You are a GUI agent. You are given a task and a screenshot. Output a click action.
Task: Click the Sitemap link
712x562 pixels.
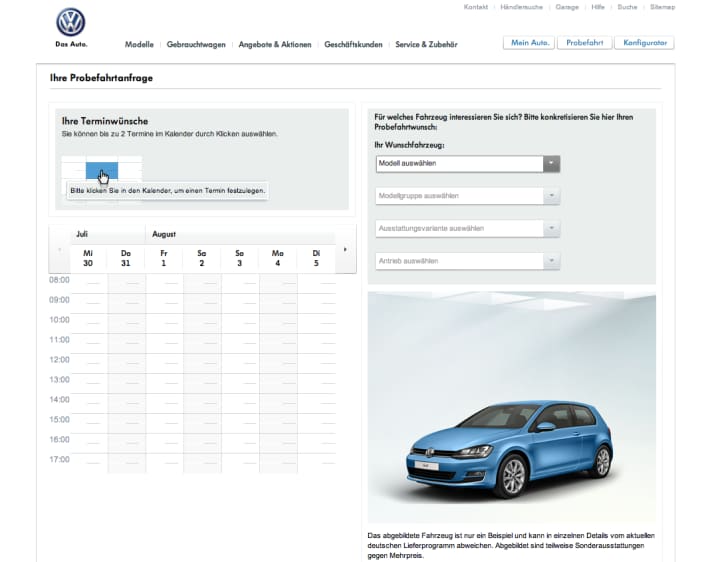(662, 7)
